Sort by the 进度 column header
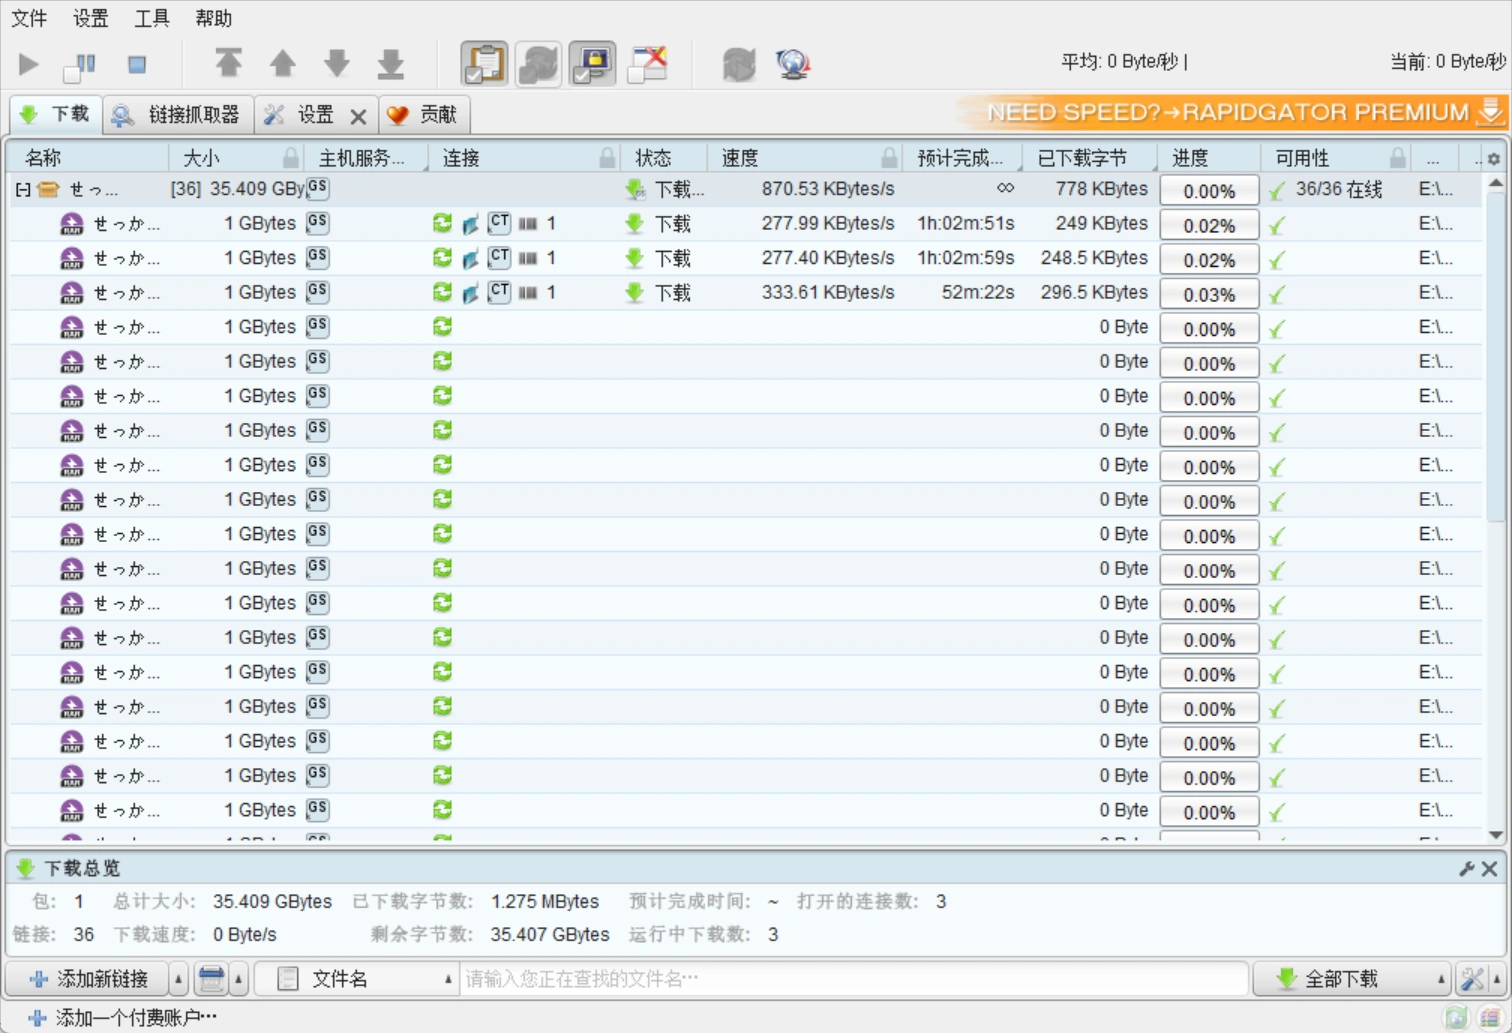Image resolution: width=1512 pixels, height=1033 pixels. point(1209,158)
